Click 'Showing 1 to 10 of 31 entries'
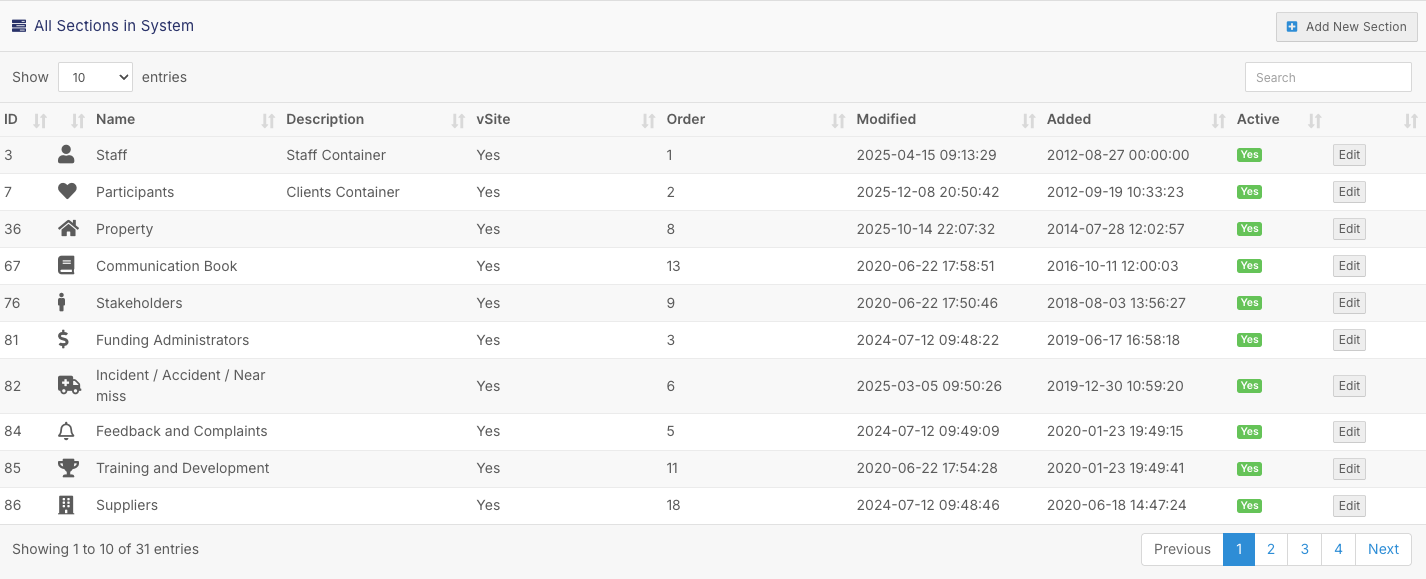This screenshot has height=579, width=1426. pyautogui.click(x=105, y=549)
